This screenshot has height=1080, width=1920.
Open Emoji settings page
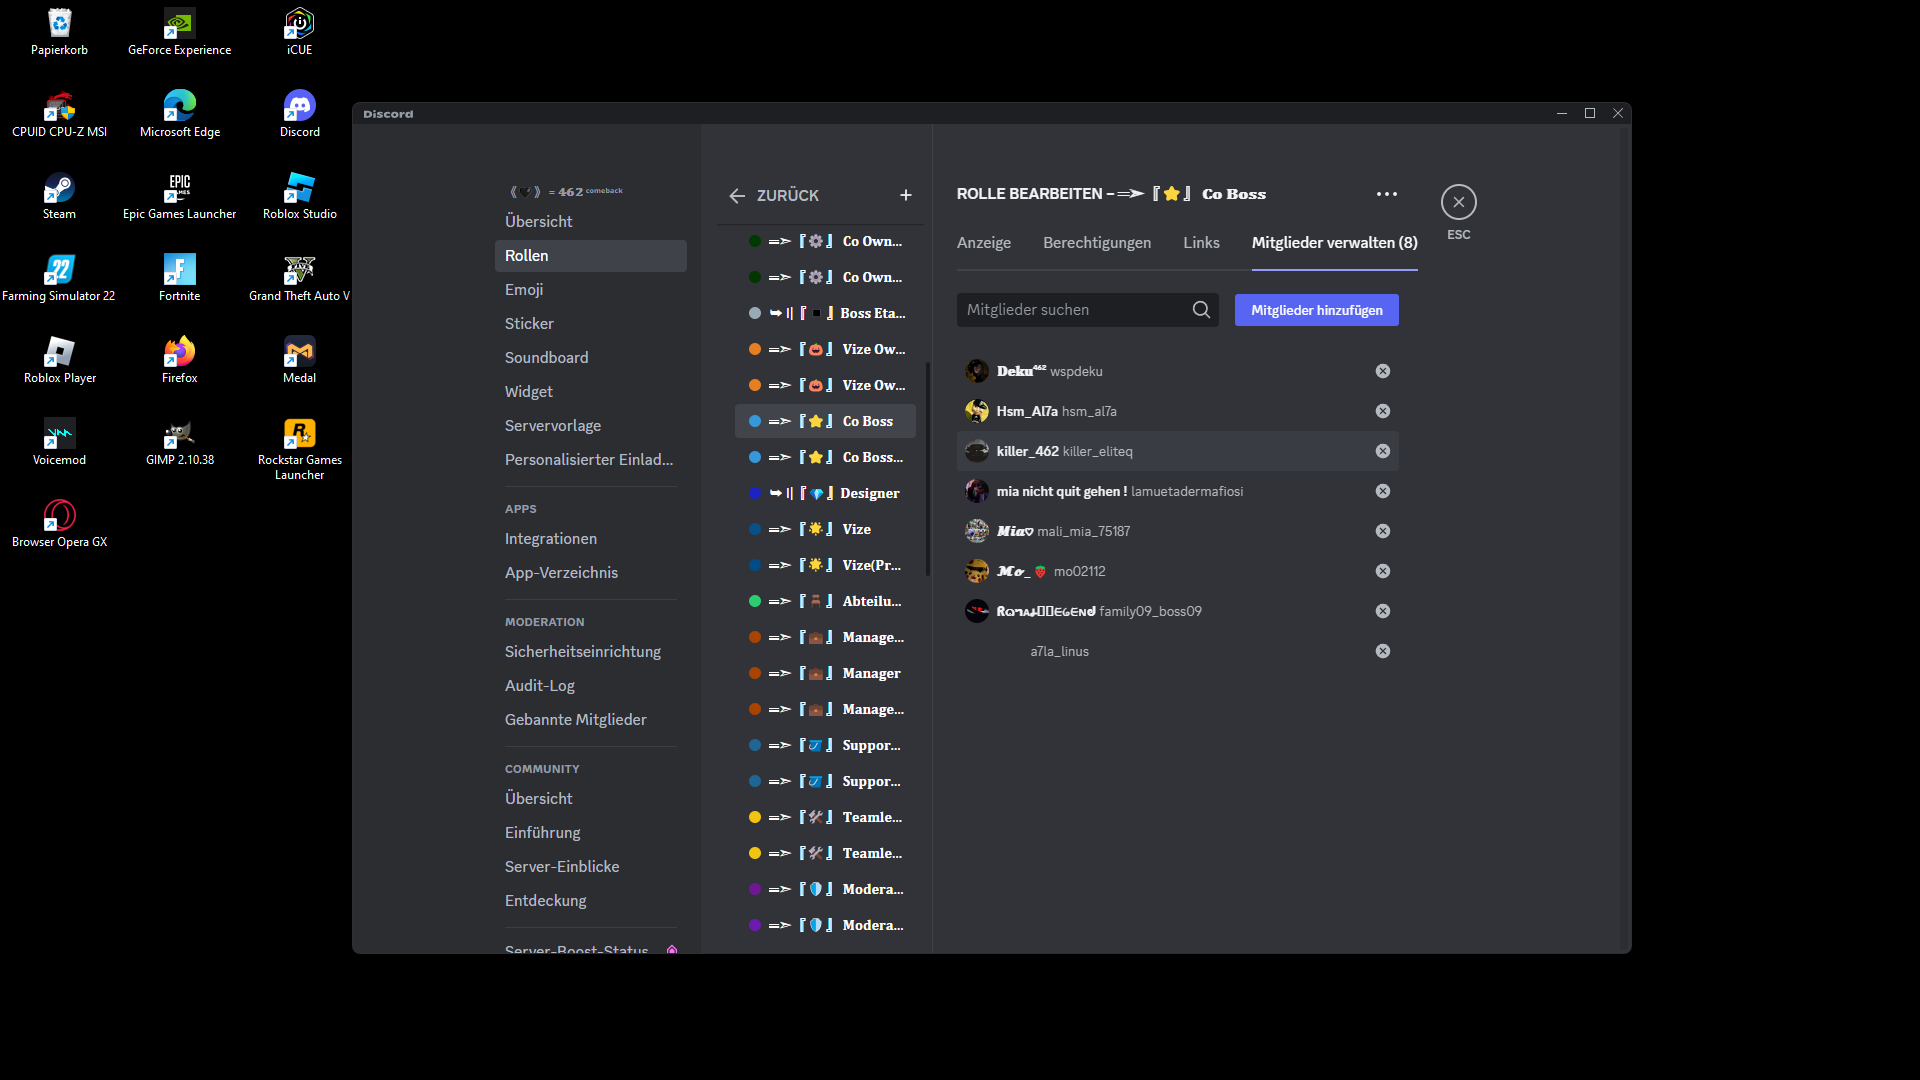(x=590, y=290)
